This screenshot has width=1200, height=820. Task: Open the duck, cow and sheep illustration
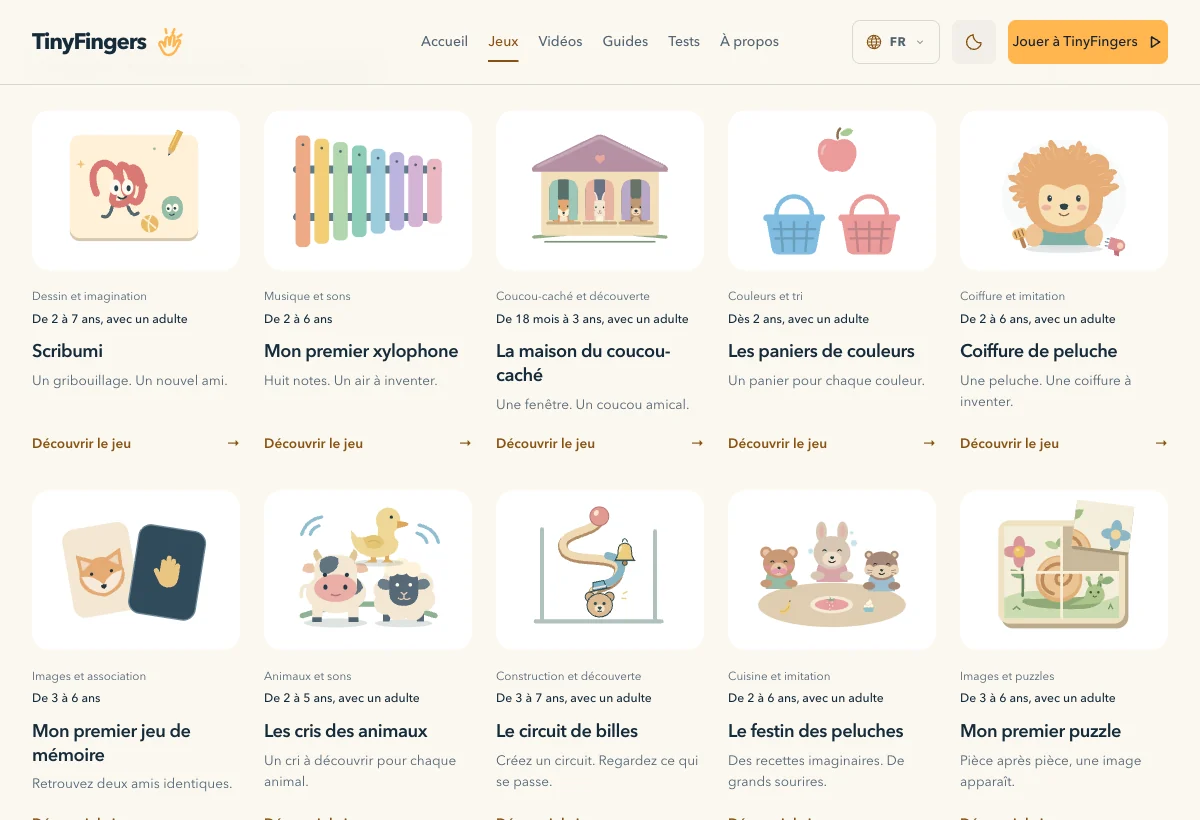[x=368, y=570]
